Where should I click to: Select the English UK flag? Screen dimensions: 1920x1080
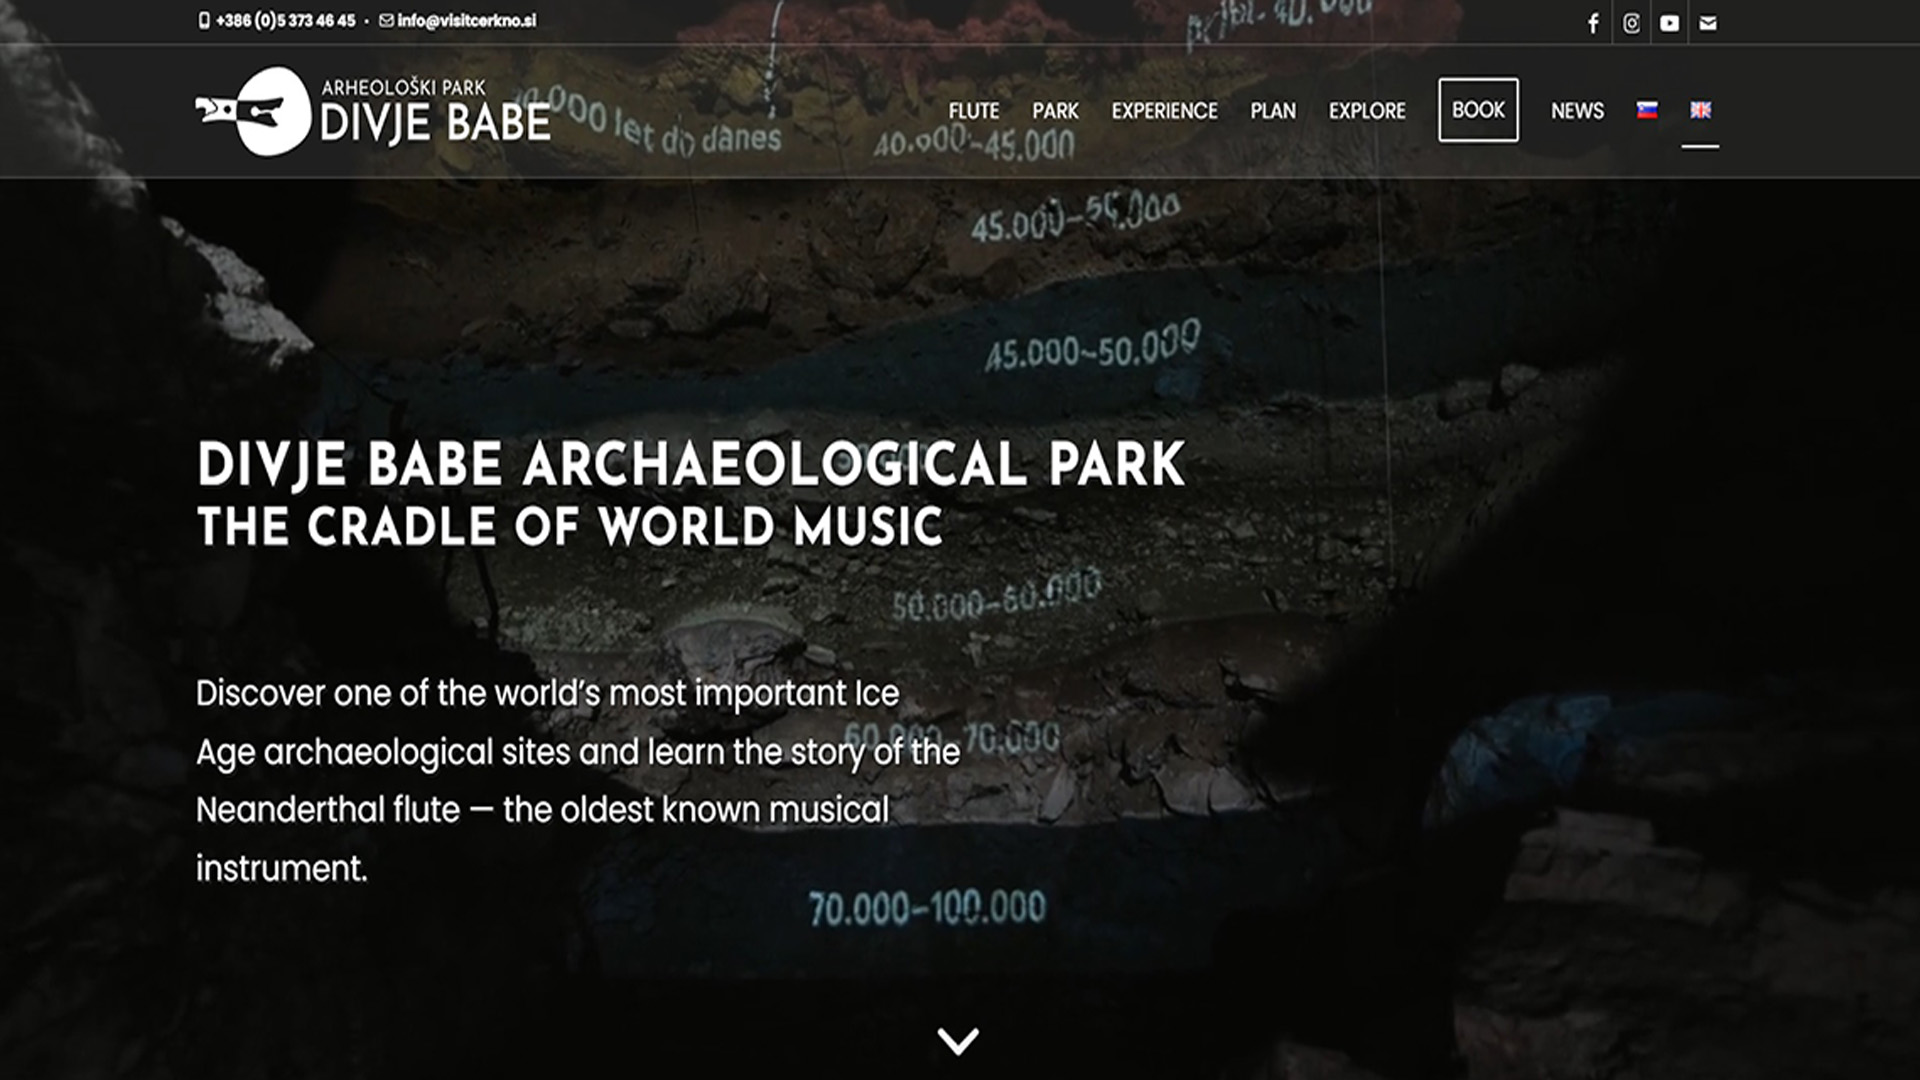1700,110
